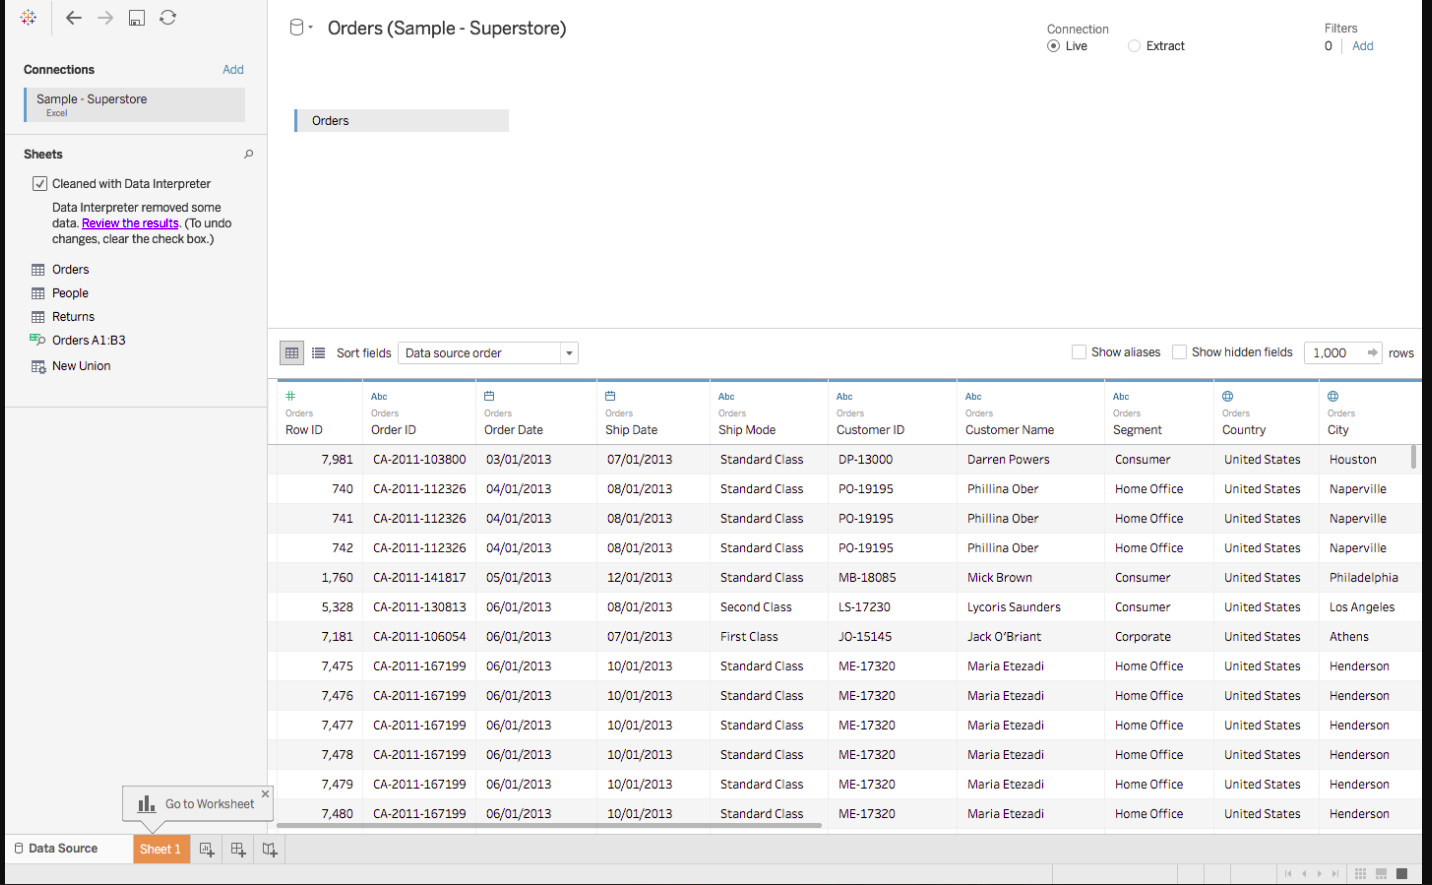Enable Show aliases checkbox
Image resolution: width=1432 pixels, height=885 pixels.
pos(1079,352)
